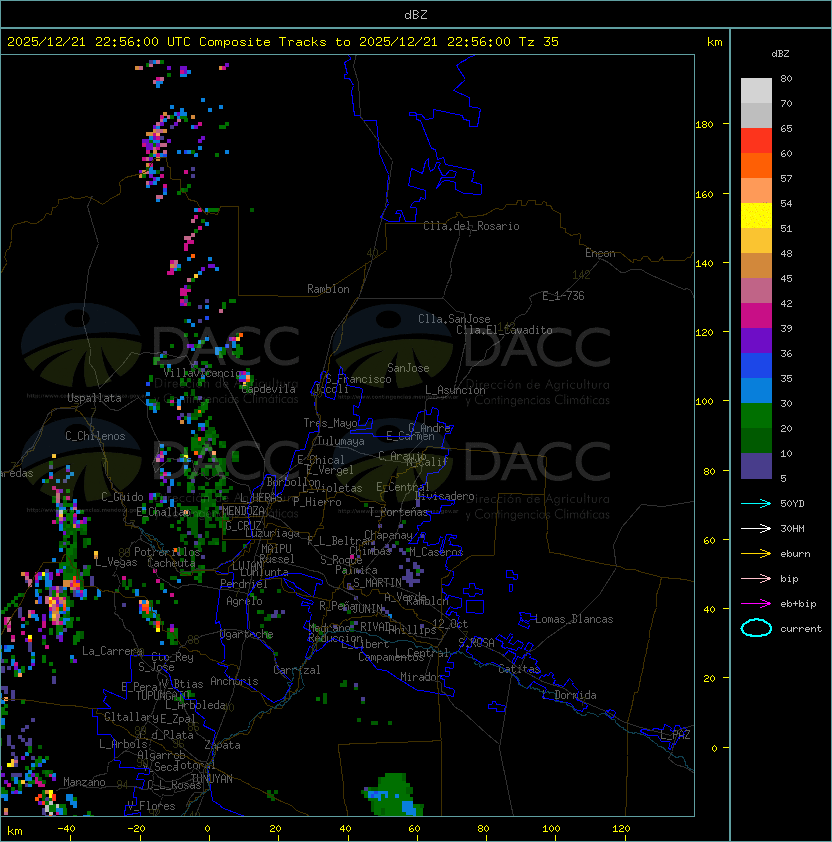832x842 pixels.
Task: Click the 65 dBZ red color swatch
Action: 756,140
